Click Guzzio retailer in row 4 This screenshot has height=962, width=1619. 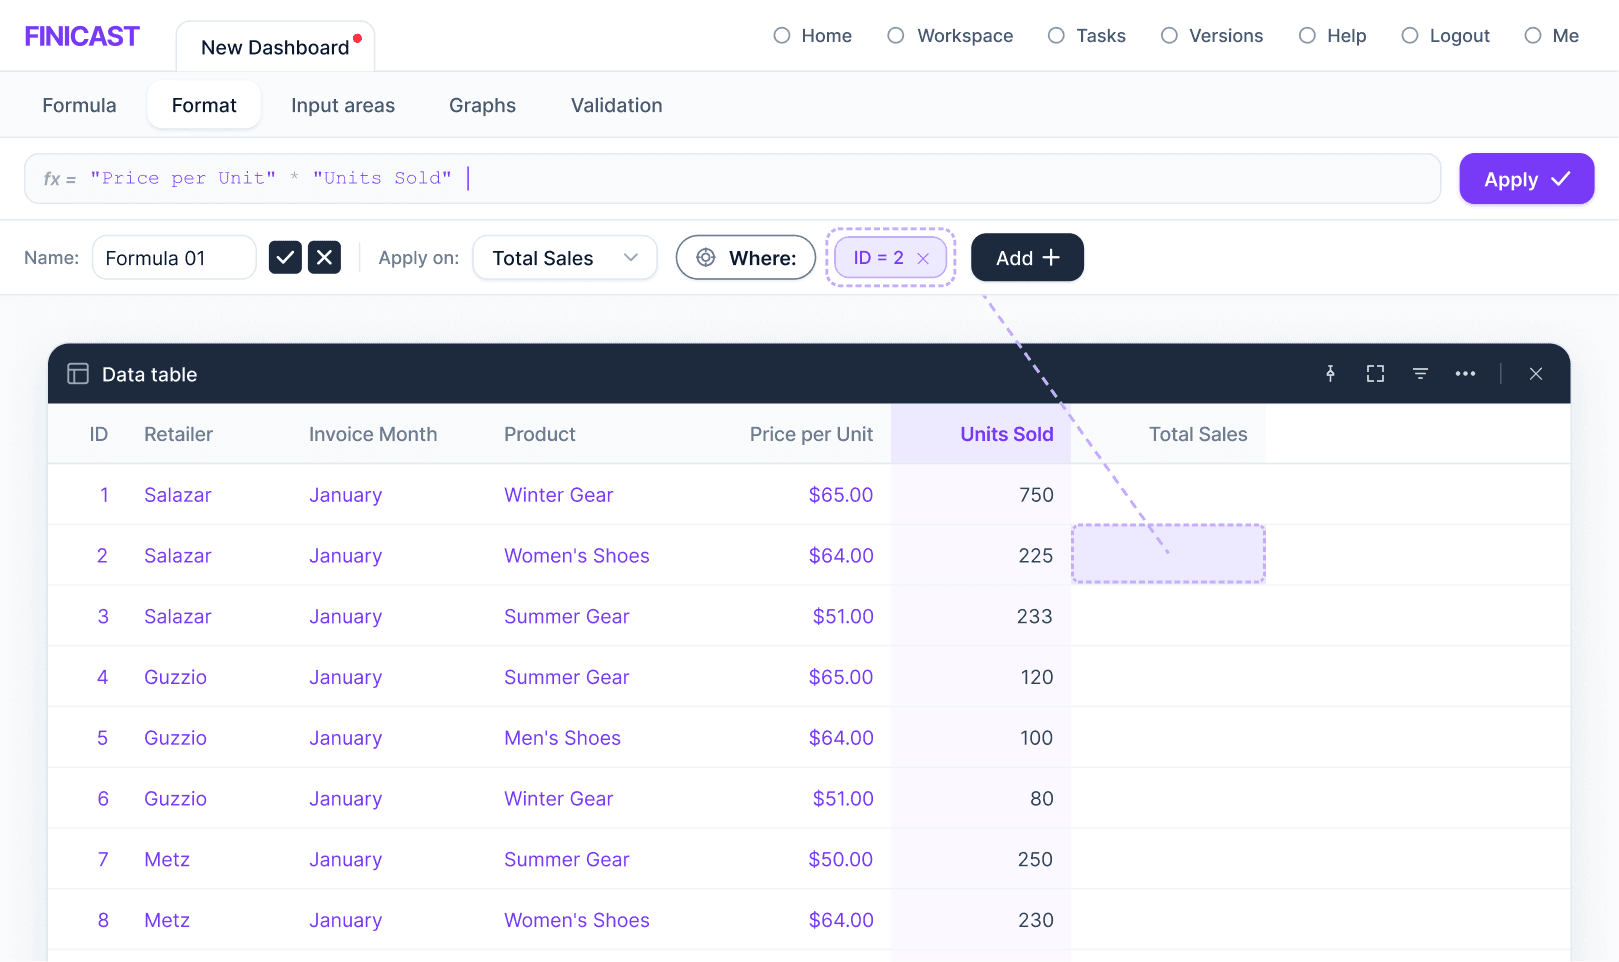coord(175,677)
